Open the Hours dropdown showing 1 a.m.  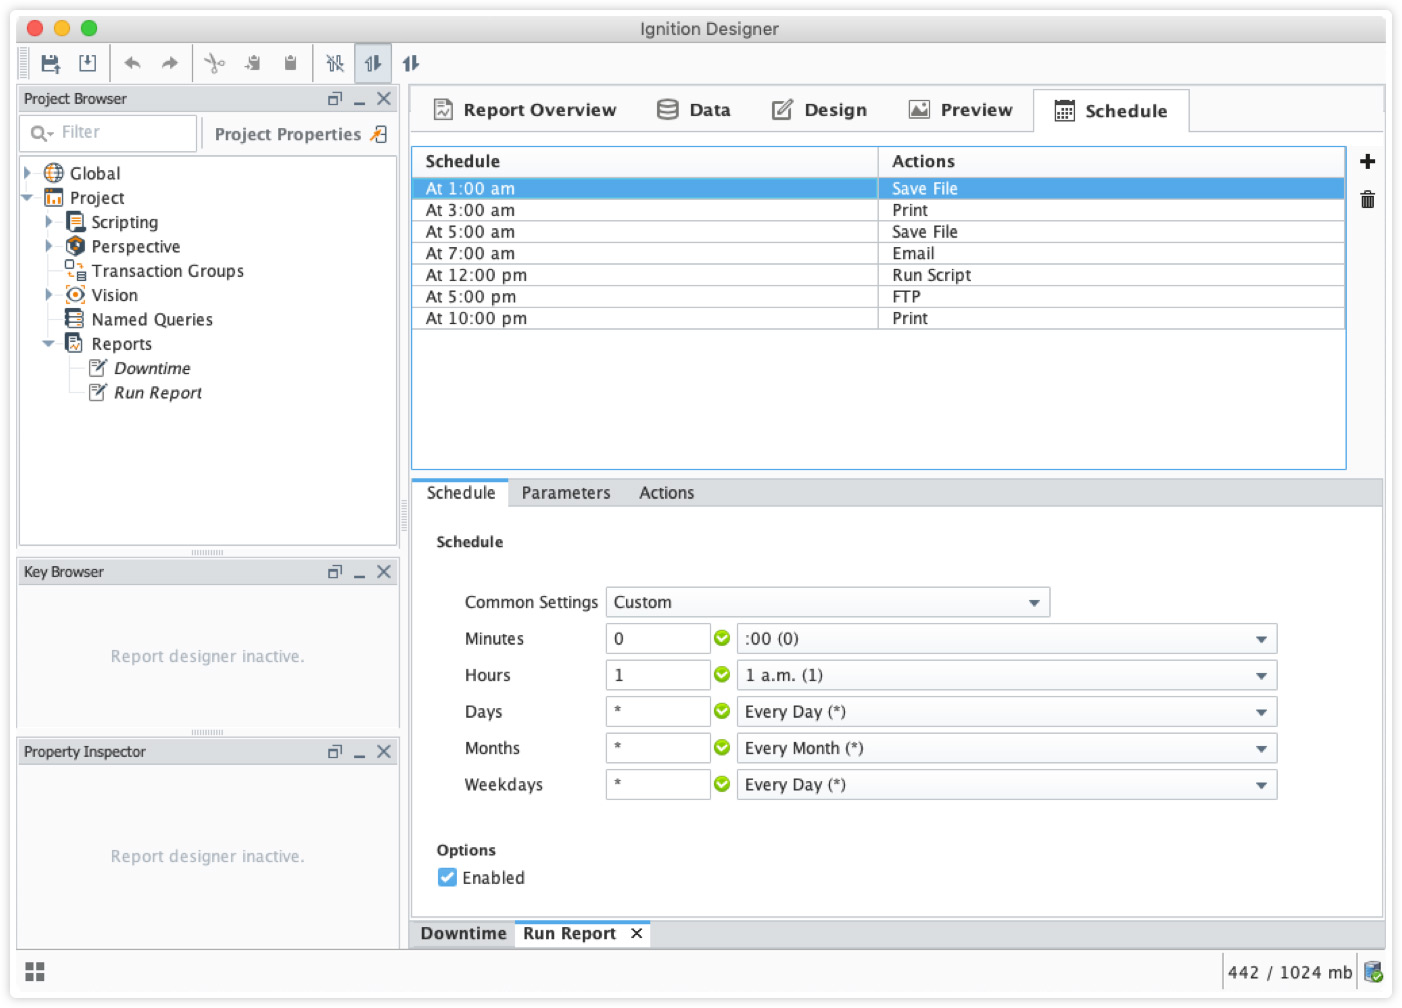(x=1006, y=676)
